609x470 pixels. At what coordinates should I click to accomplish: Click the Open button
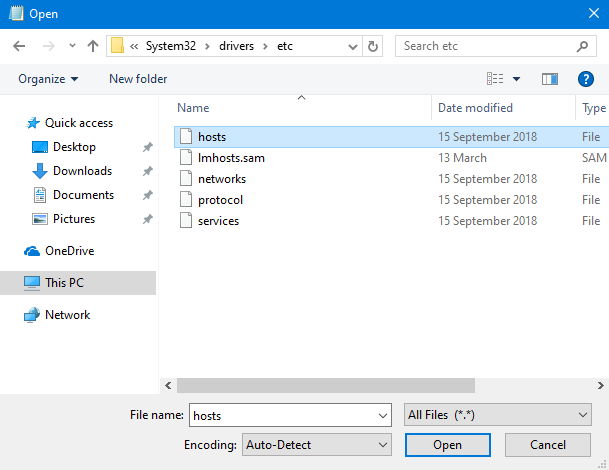click(447, 445)
